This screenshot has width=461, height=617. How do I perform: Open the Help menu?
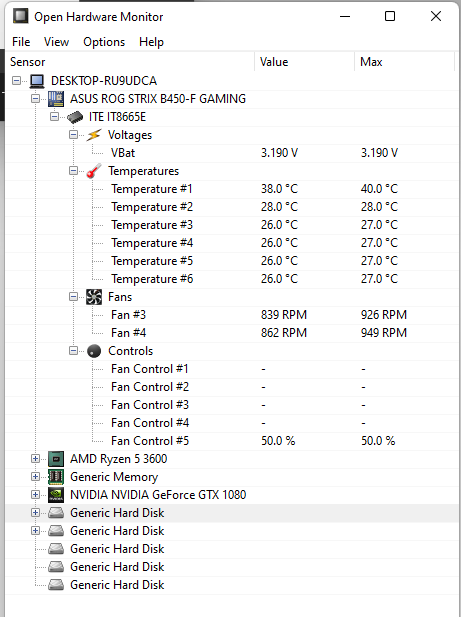tap(151, 42)
